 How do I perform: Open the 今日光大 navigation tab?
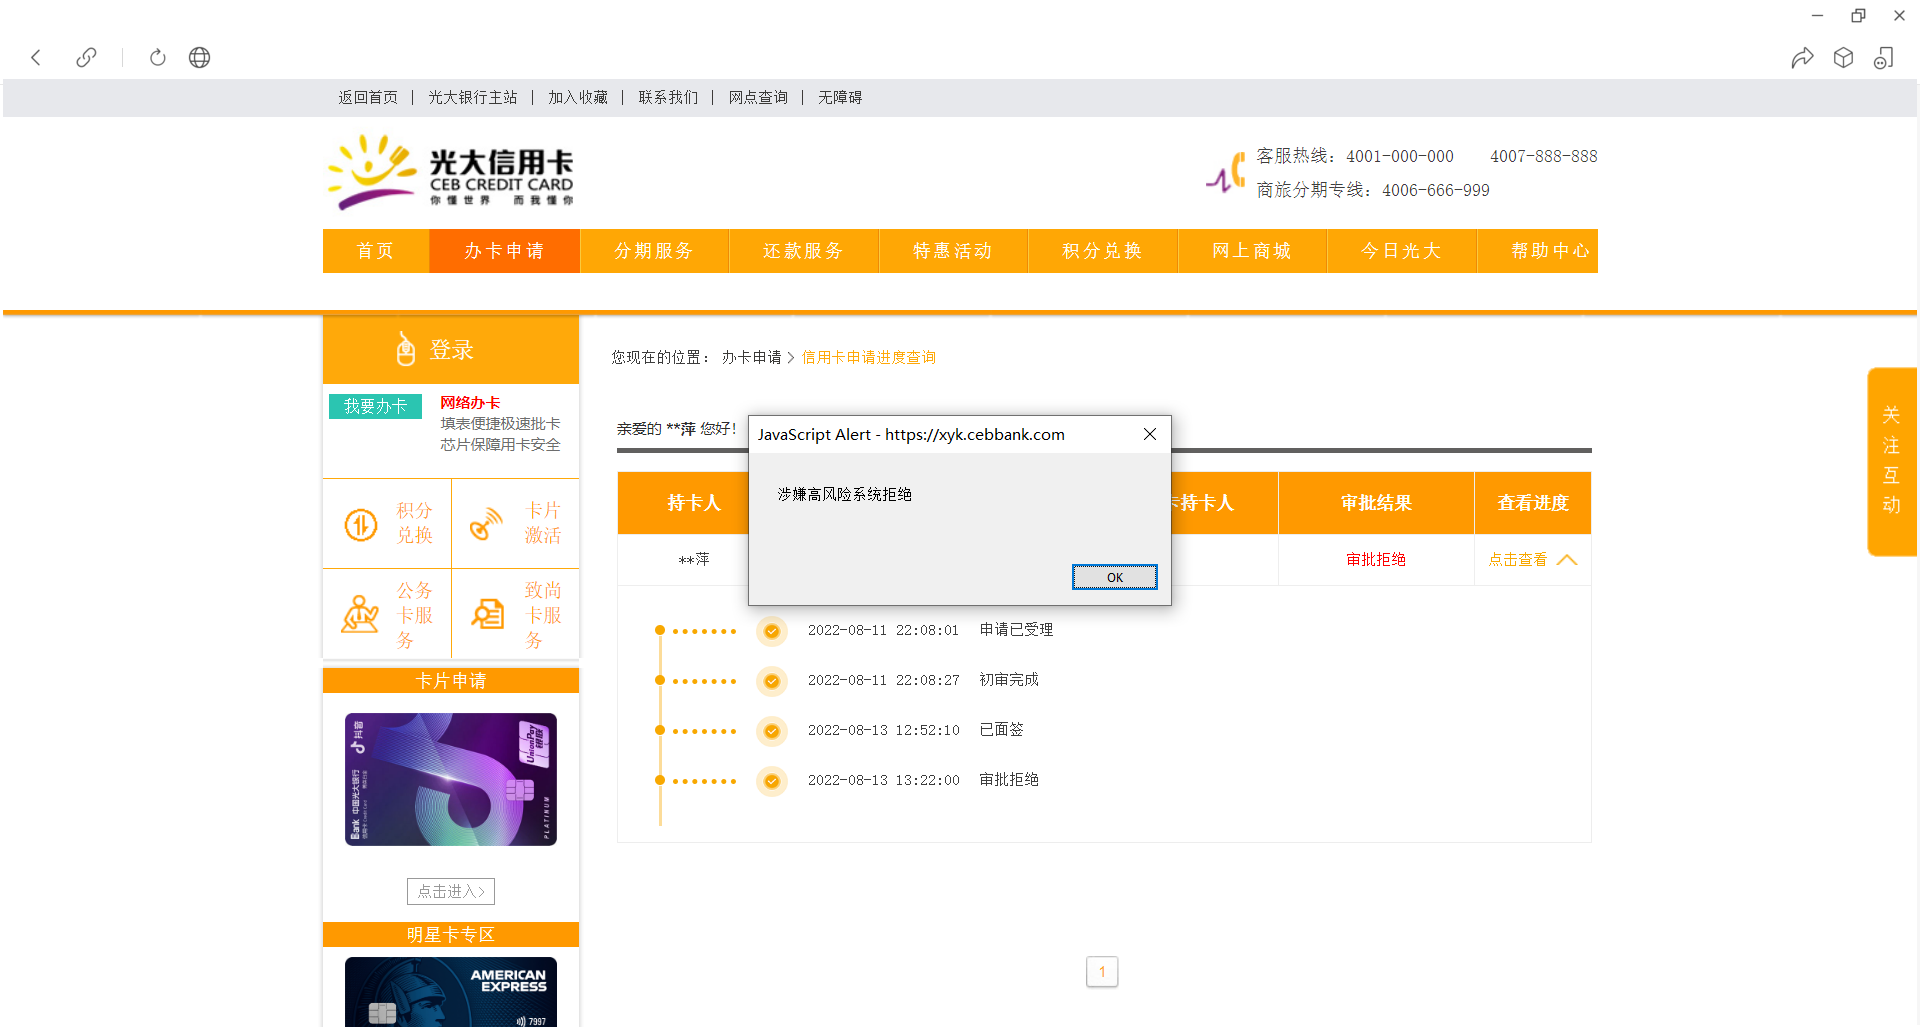[1401, 251]
